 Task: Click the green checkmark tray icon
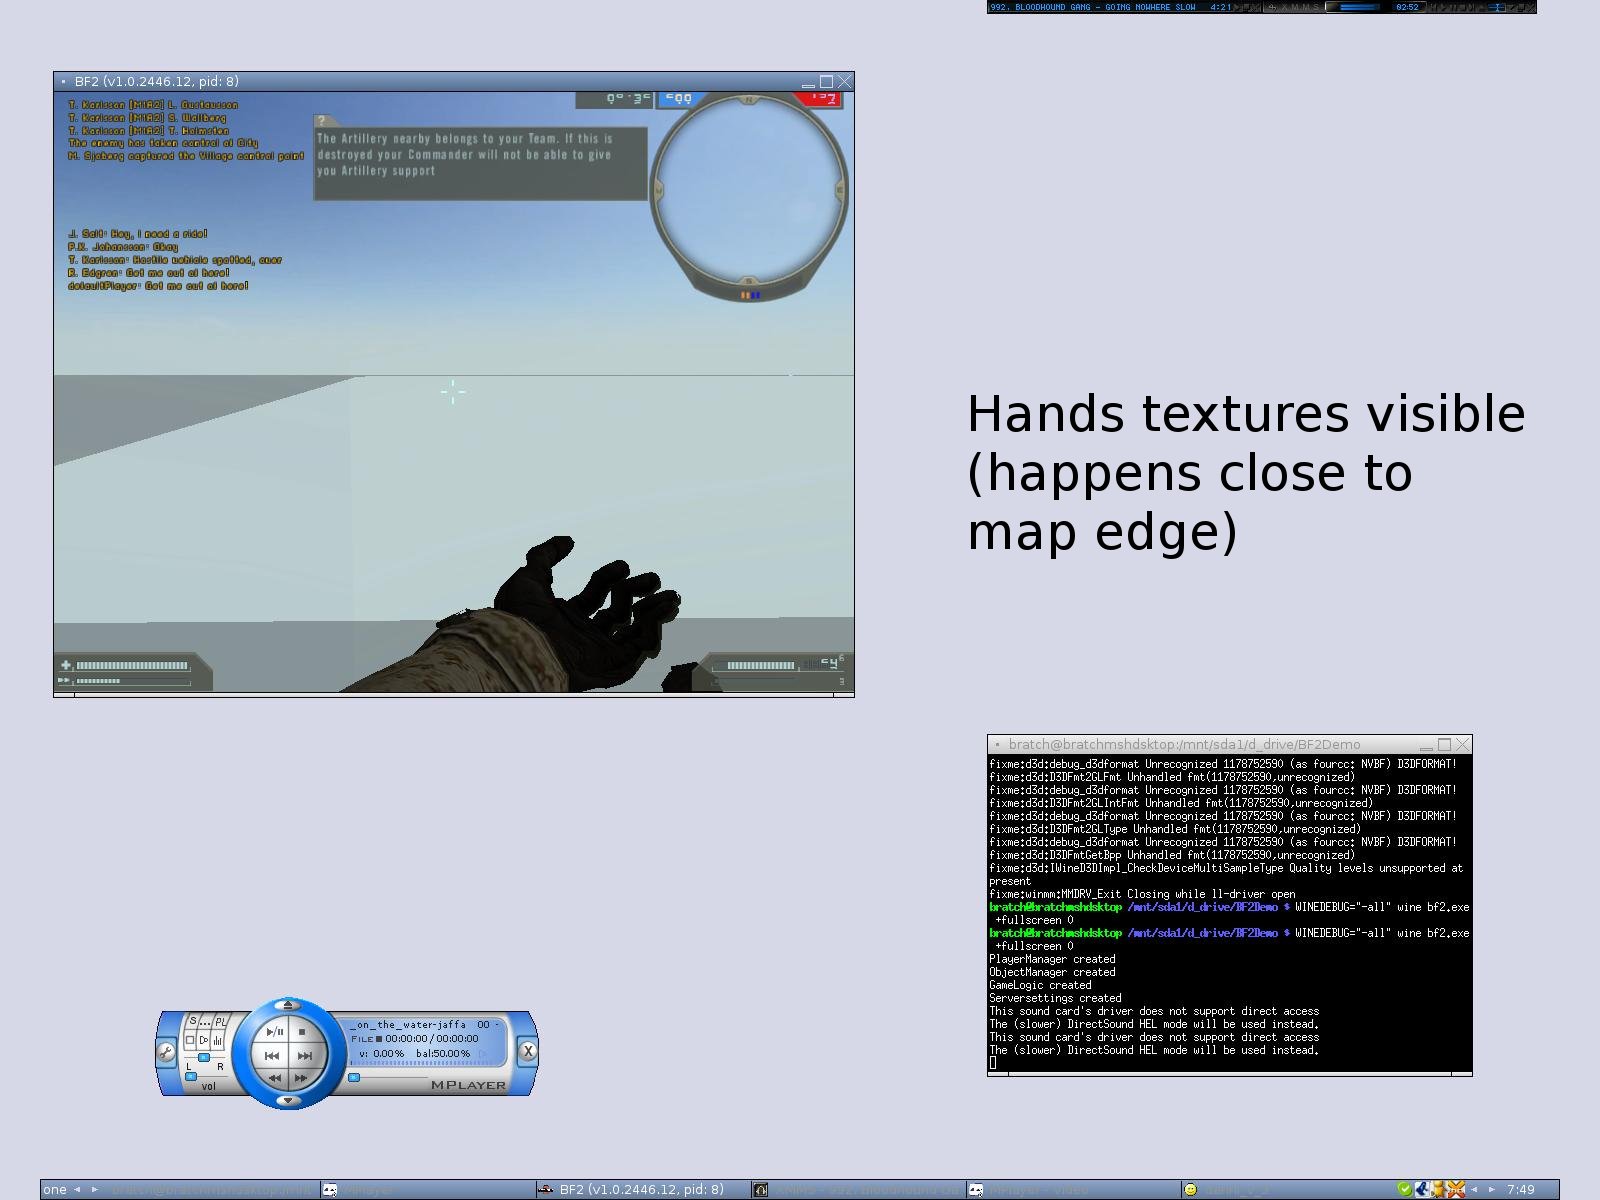pos(1405,1189)
